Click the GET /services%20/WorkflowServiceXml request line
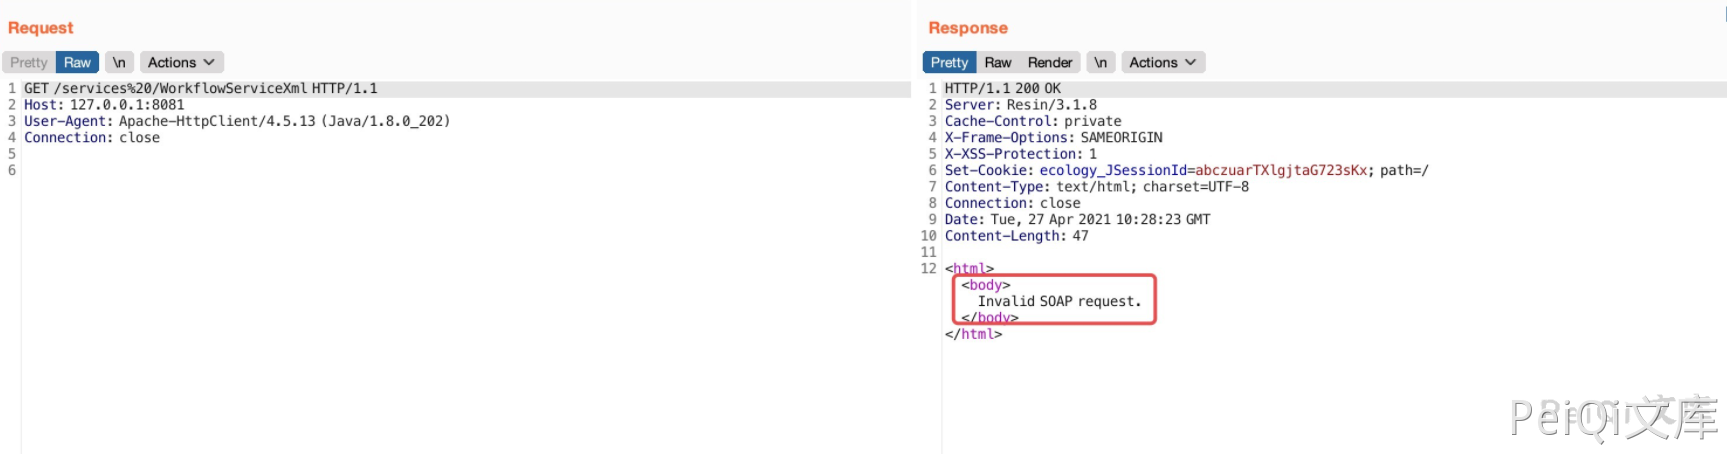This screenshot has height=454, width=1727. click(x=200, y=88)
